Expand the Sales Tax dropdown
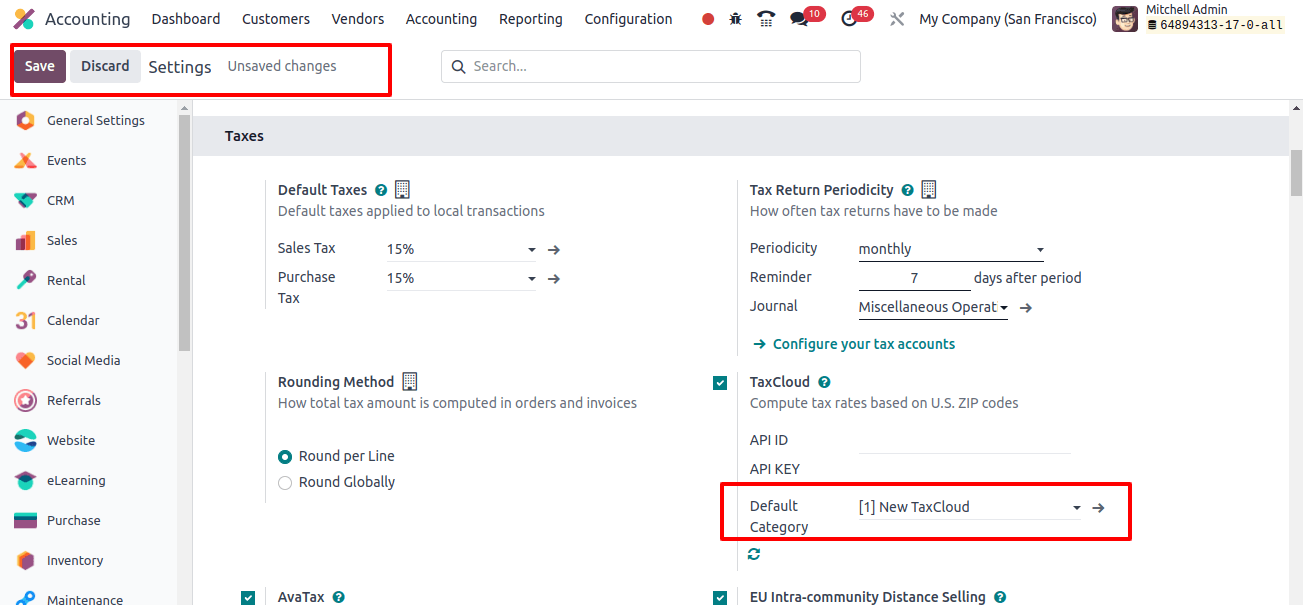Viewport: 1303px width, 605px height. (x=462, y=250)
